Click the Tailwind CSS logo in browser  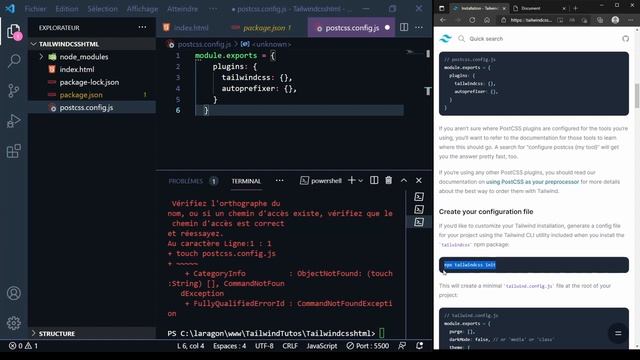coord(445,39)
